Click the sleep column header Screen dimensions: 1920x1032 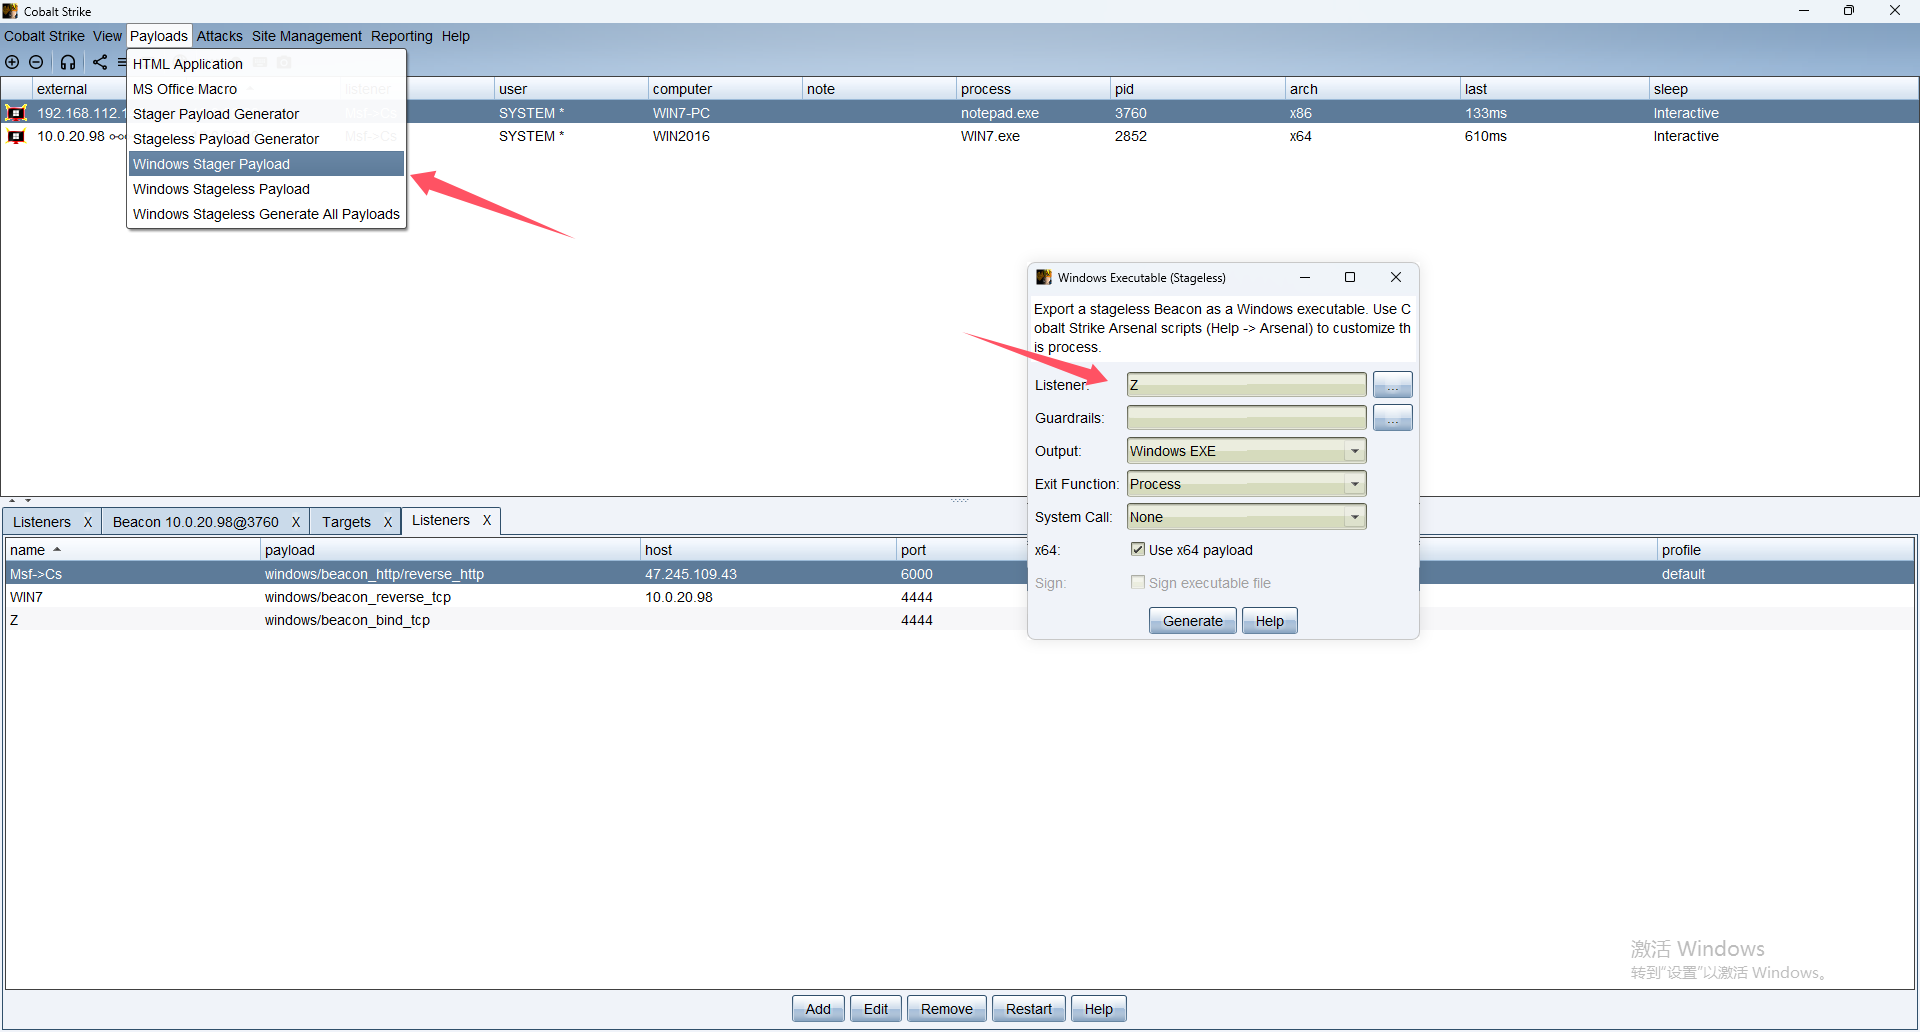point(1783,89)
